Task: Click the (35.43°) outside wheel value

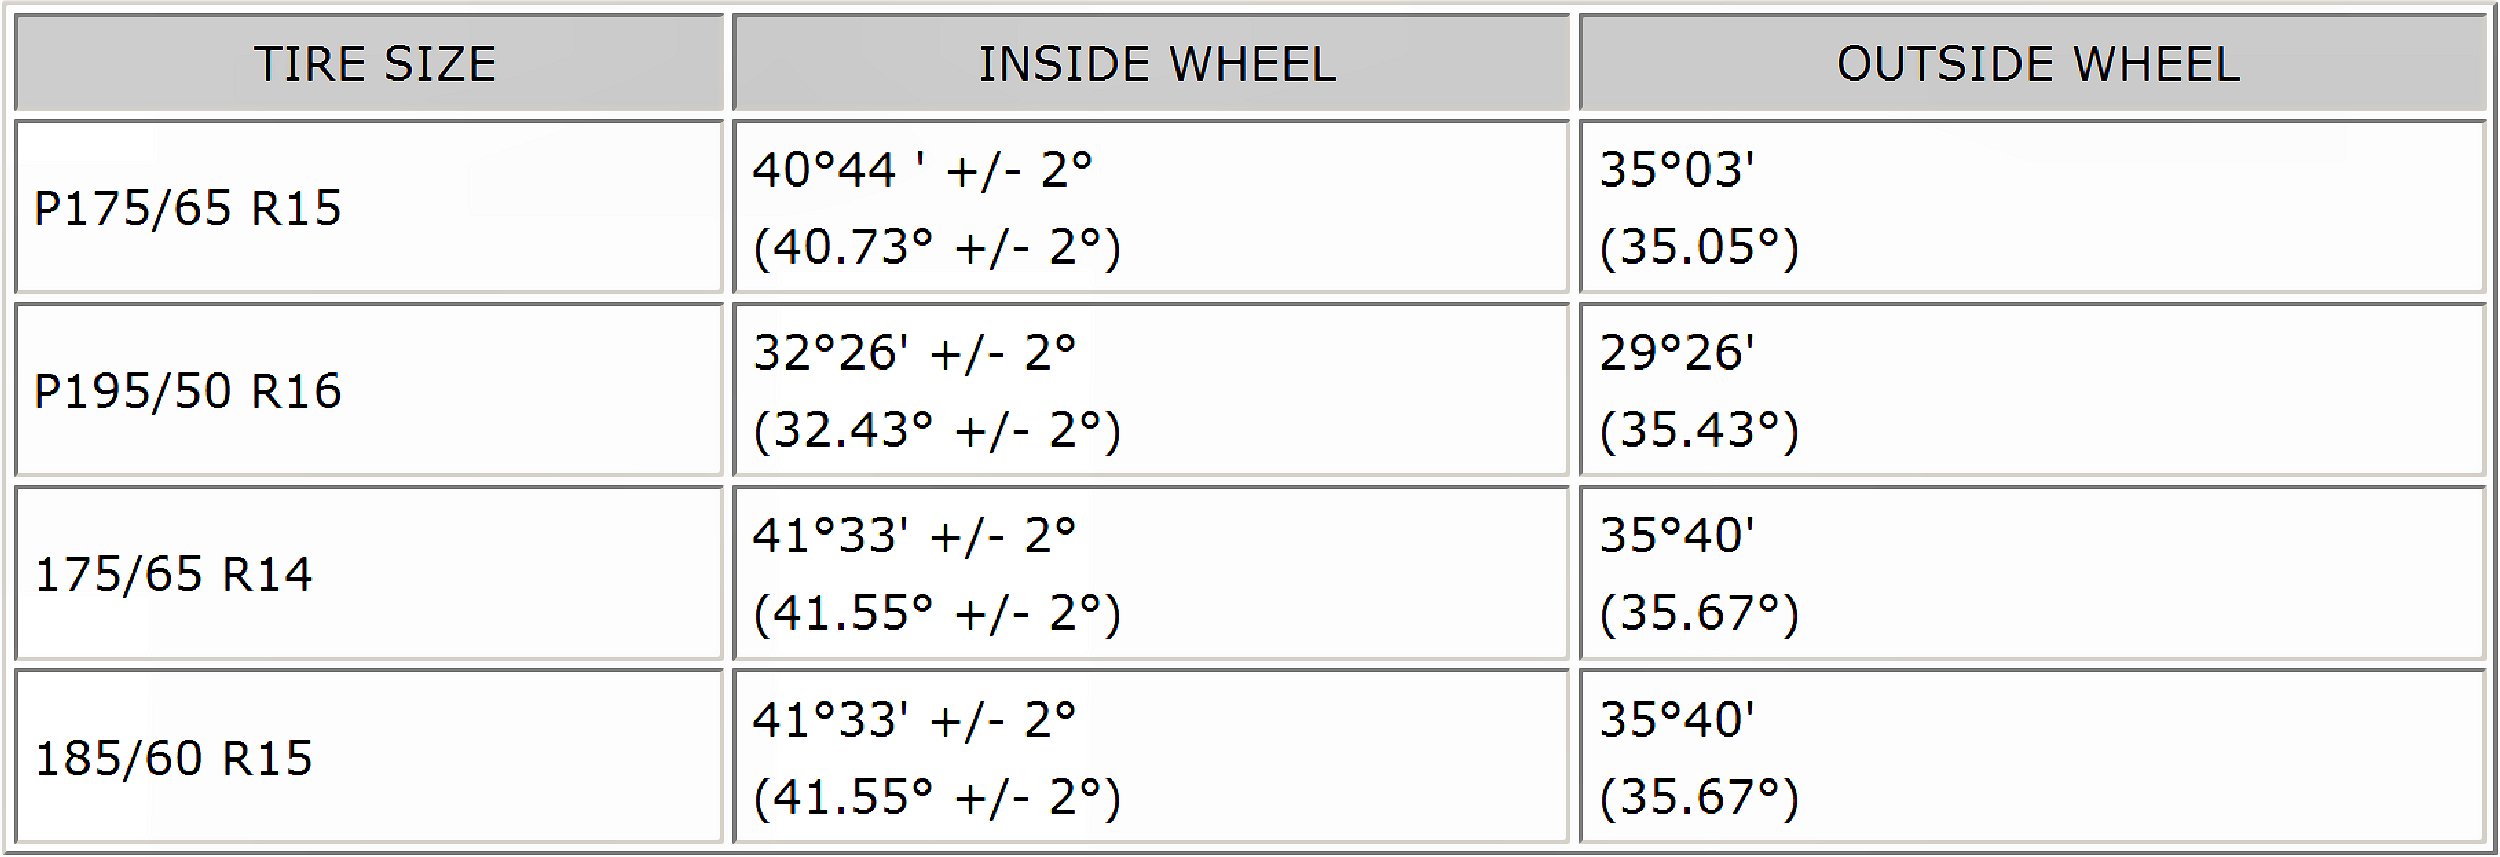Action: pos(1699,430)
